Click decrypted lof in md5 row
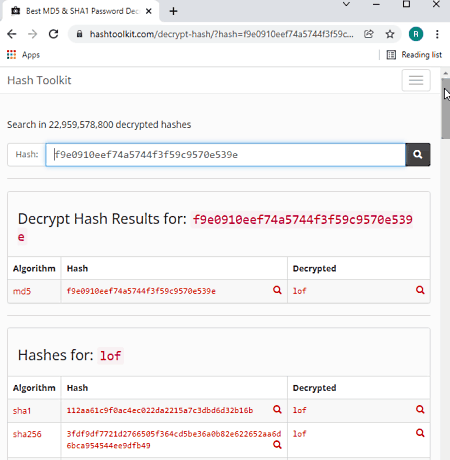The height and width of the screenshot is (460, 450). (299, 291)
